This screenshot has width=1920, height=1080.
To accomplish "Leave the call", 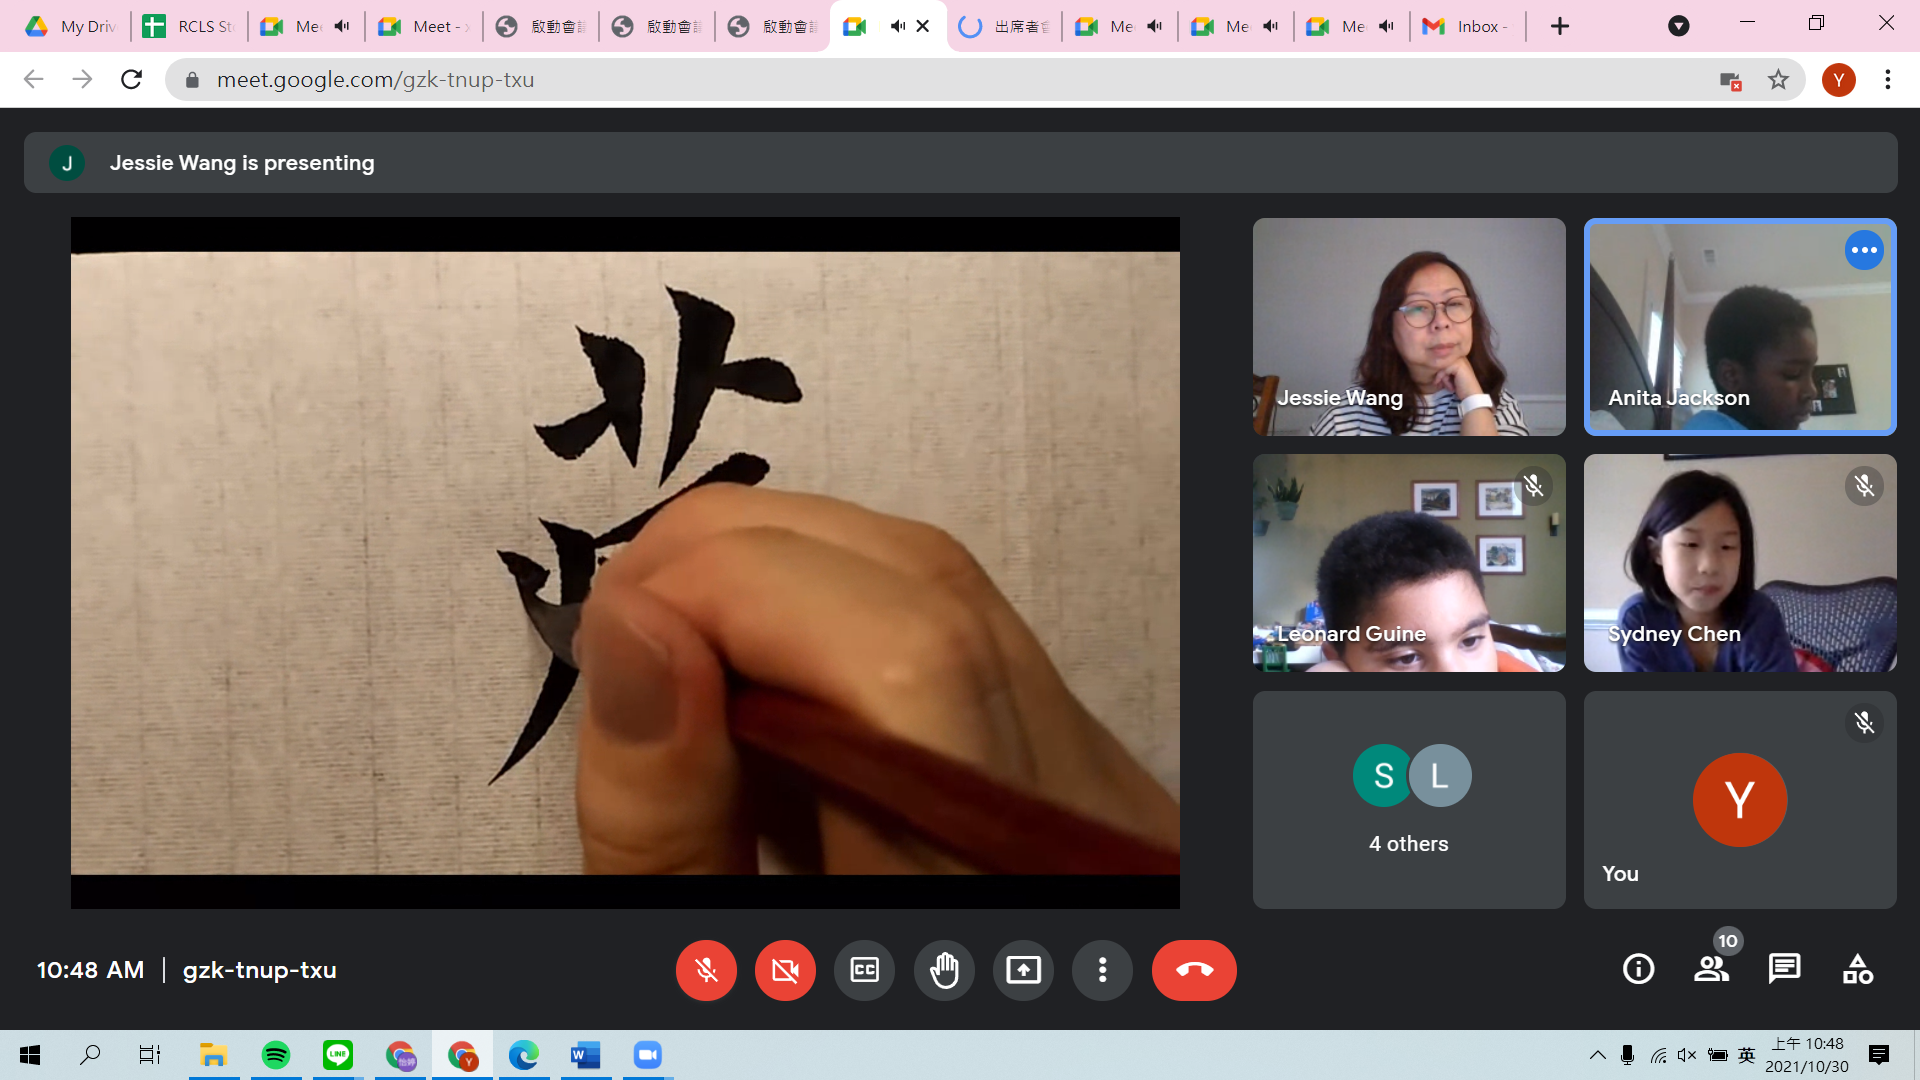I will [x=1194, y=970].
